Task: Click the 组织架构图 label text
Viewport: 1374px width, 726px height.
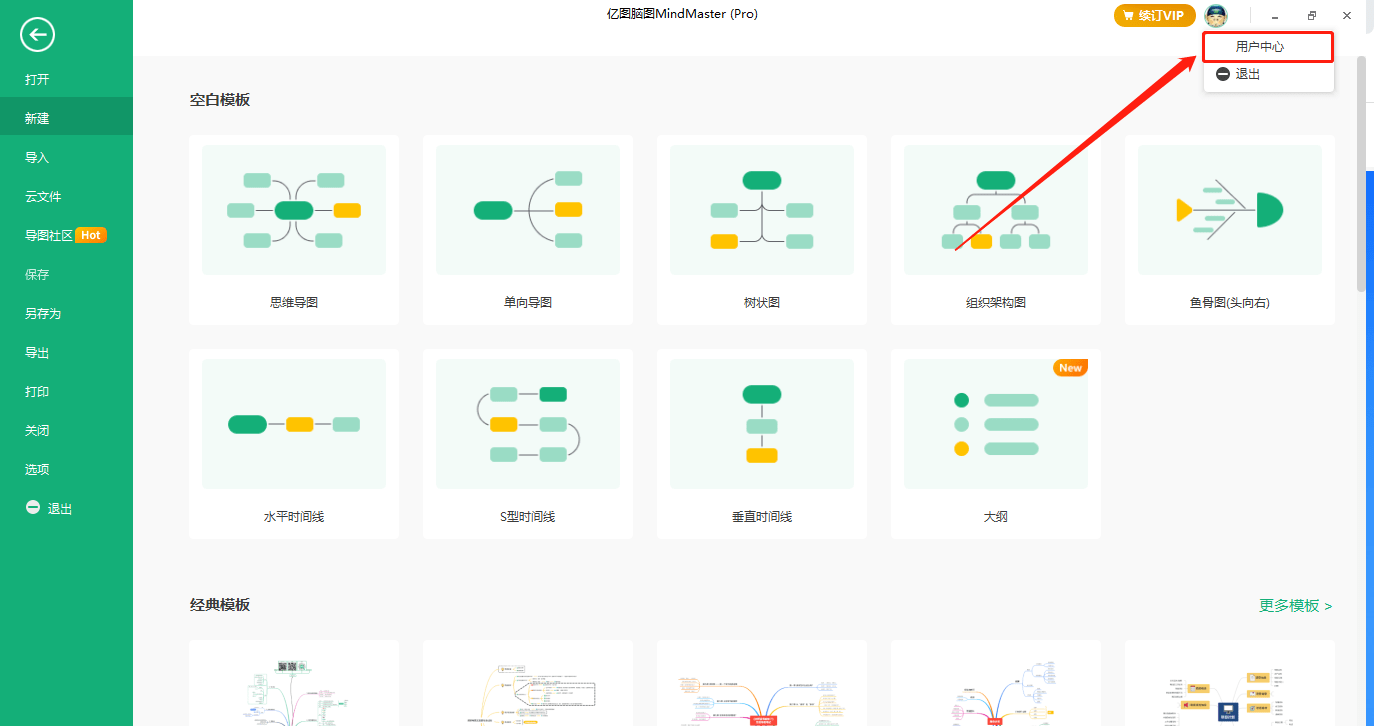Action: [996, 302]
